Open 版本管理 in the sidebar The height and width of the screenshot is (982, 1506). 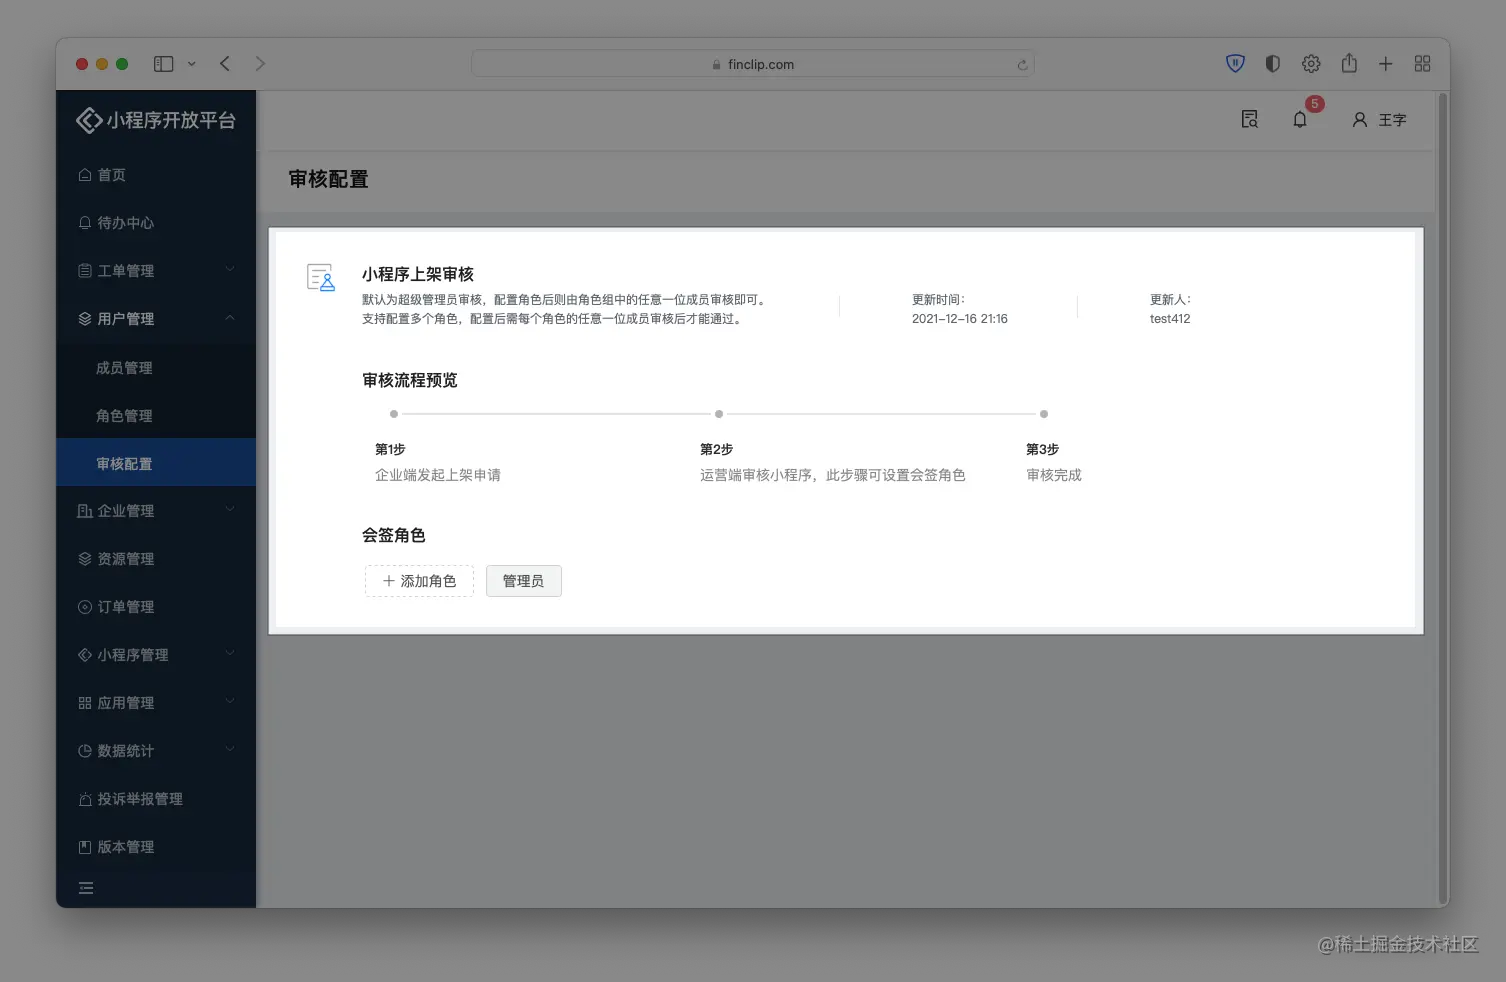point(156,847)
